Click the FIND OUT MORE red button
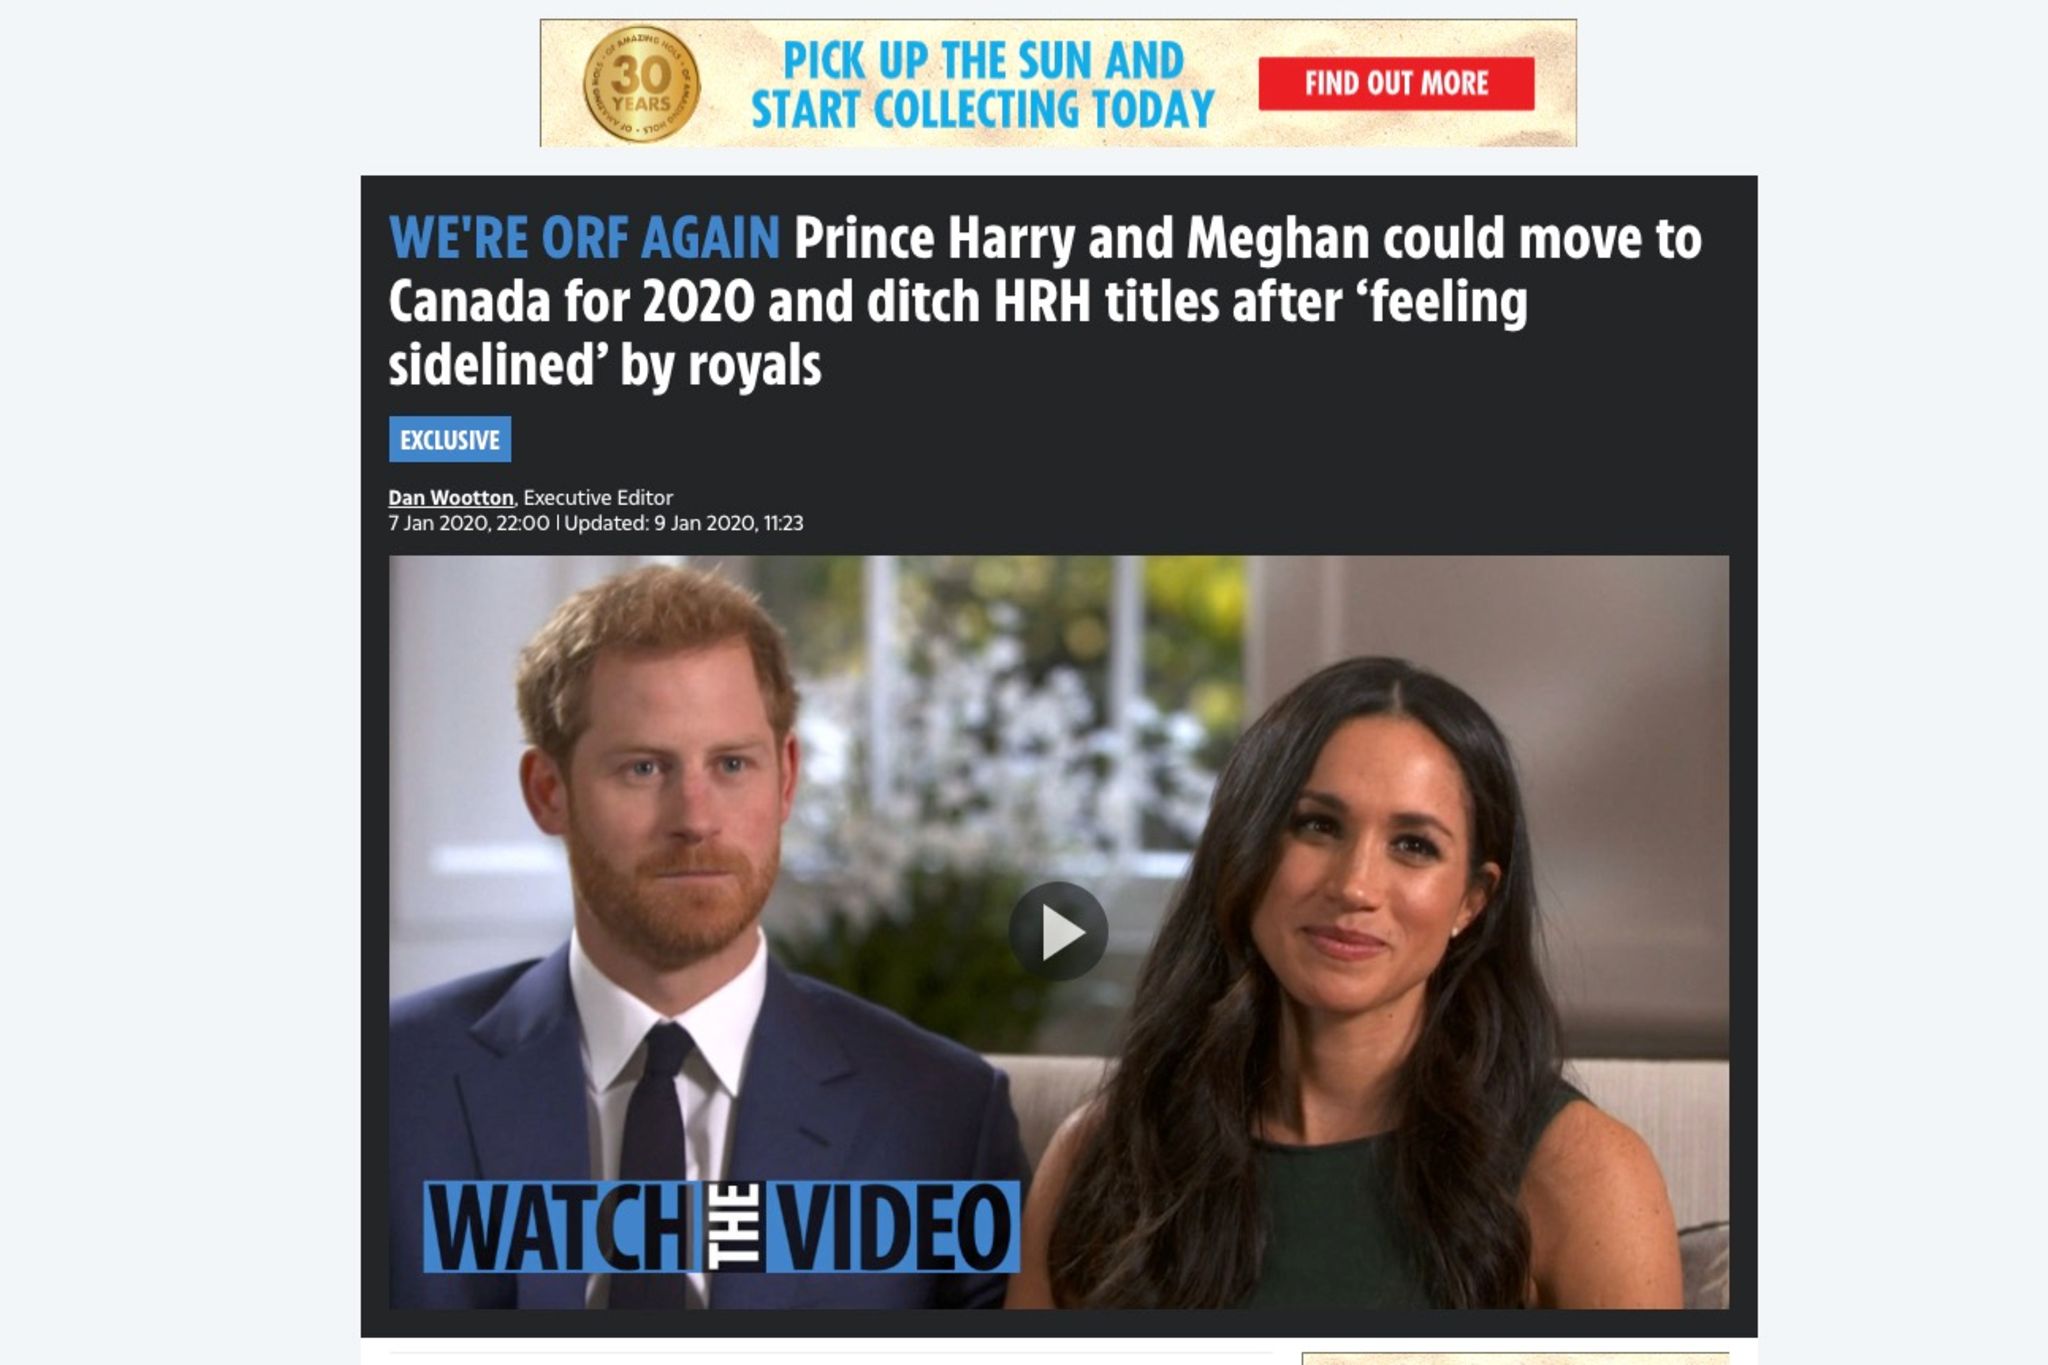2048x1365 pixels. (x=1396, y=83)
